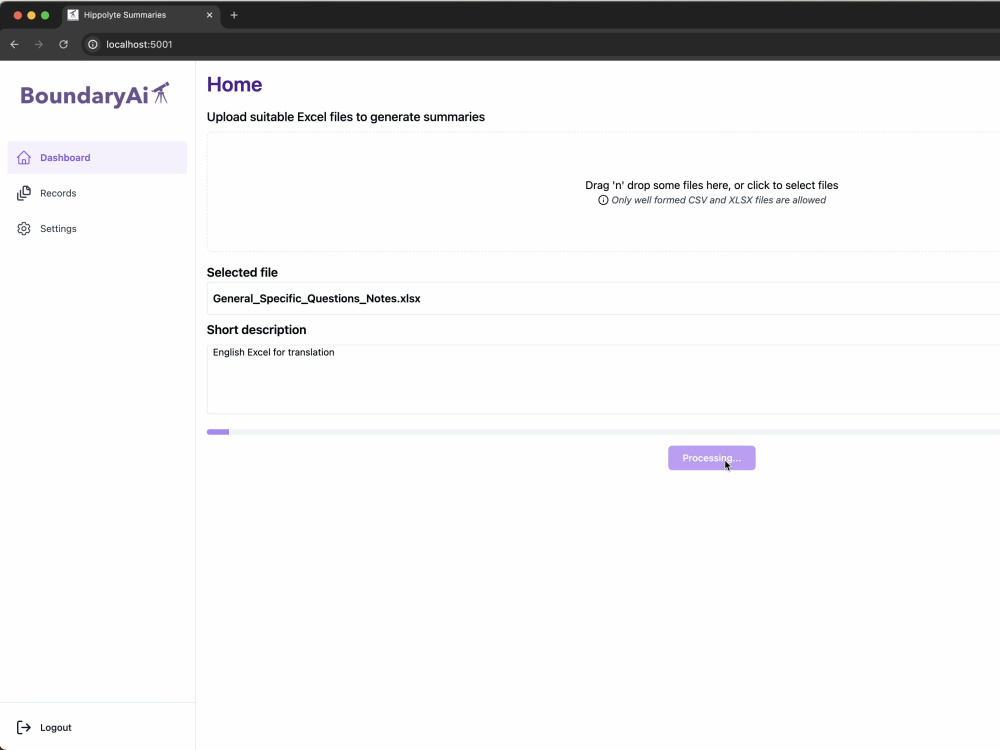
Task: Open a new browser tab with plus
Action: pyautogui.click(x=234, y=15)
